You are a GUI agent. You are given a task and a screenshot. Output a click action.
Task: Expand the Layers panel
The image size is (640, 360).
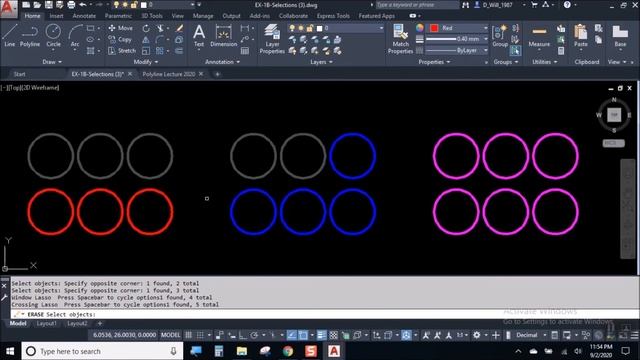(x=321, y=62)
